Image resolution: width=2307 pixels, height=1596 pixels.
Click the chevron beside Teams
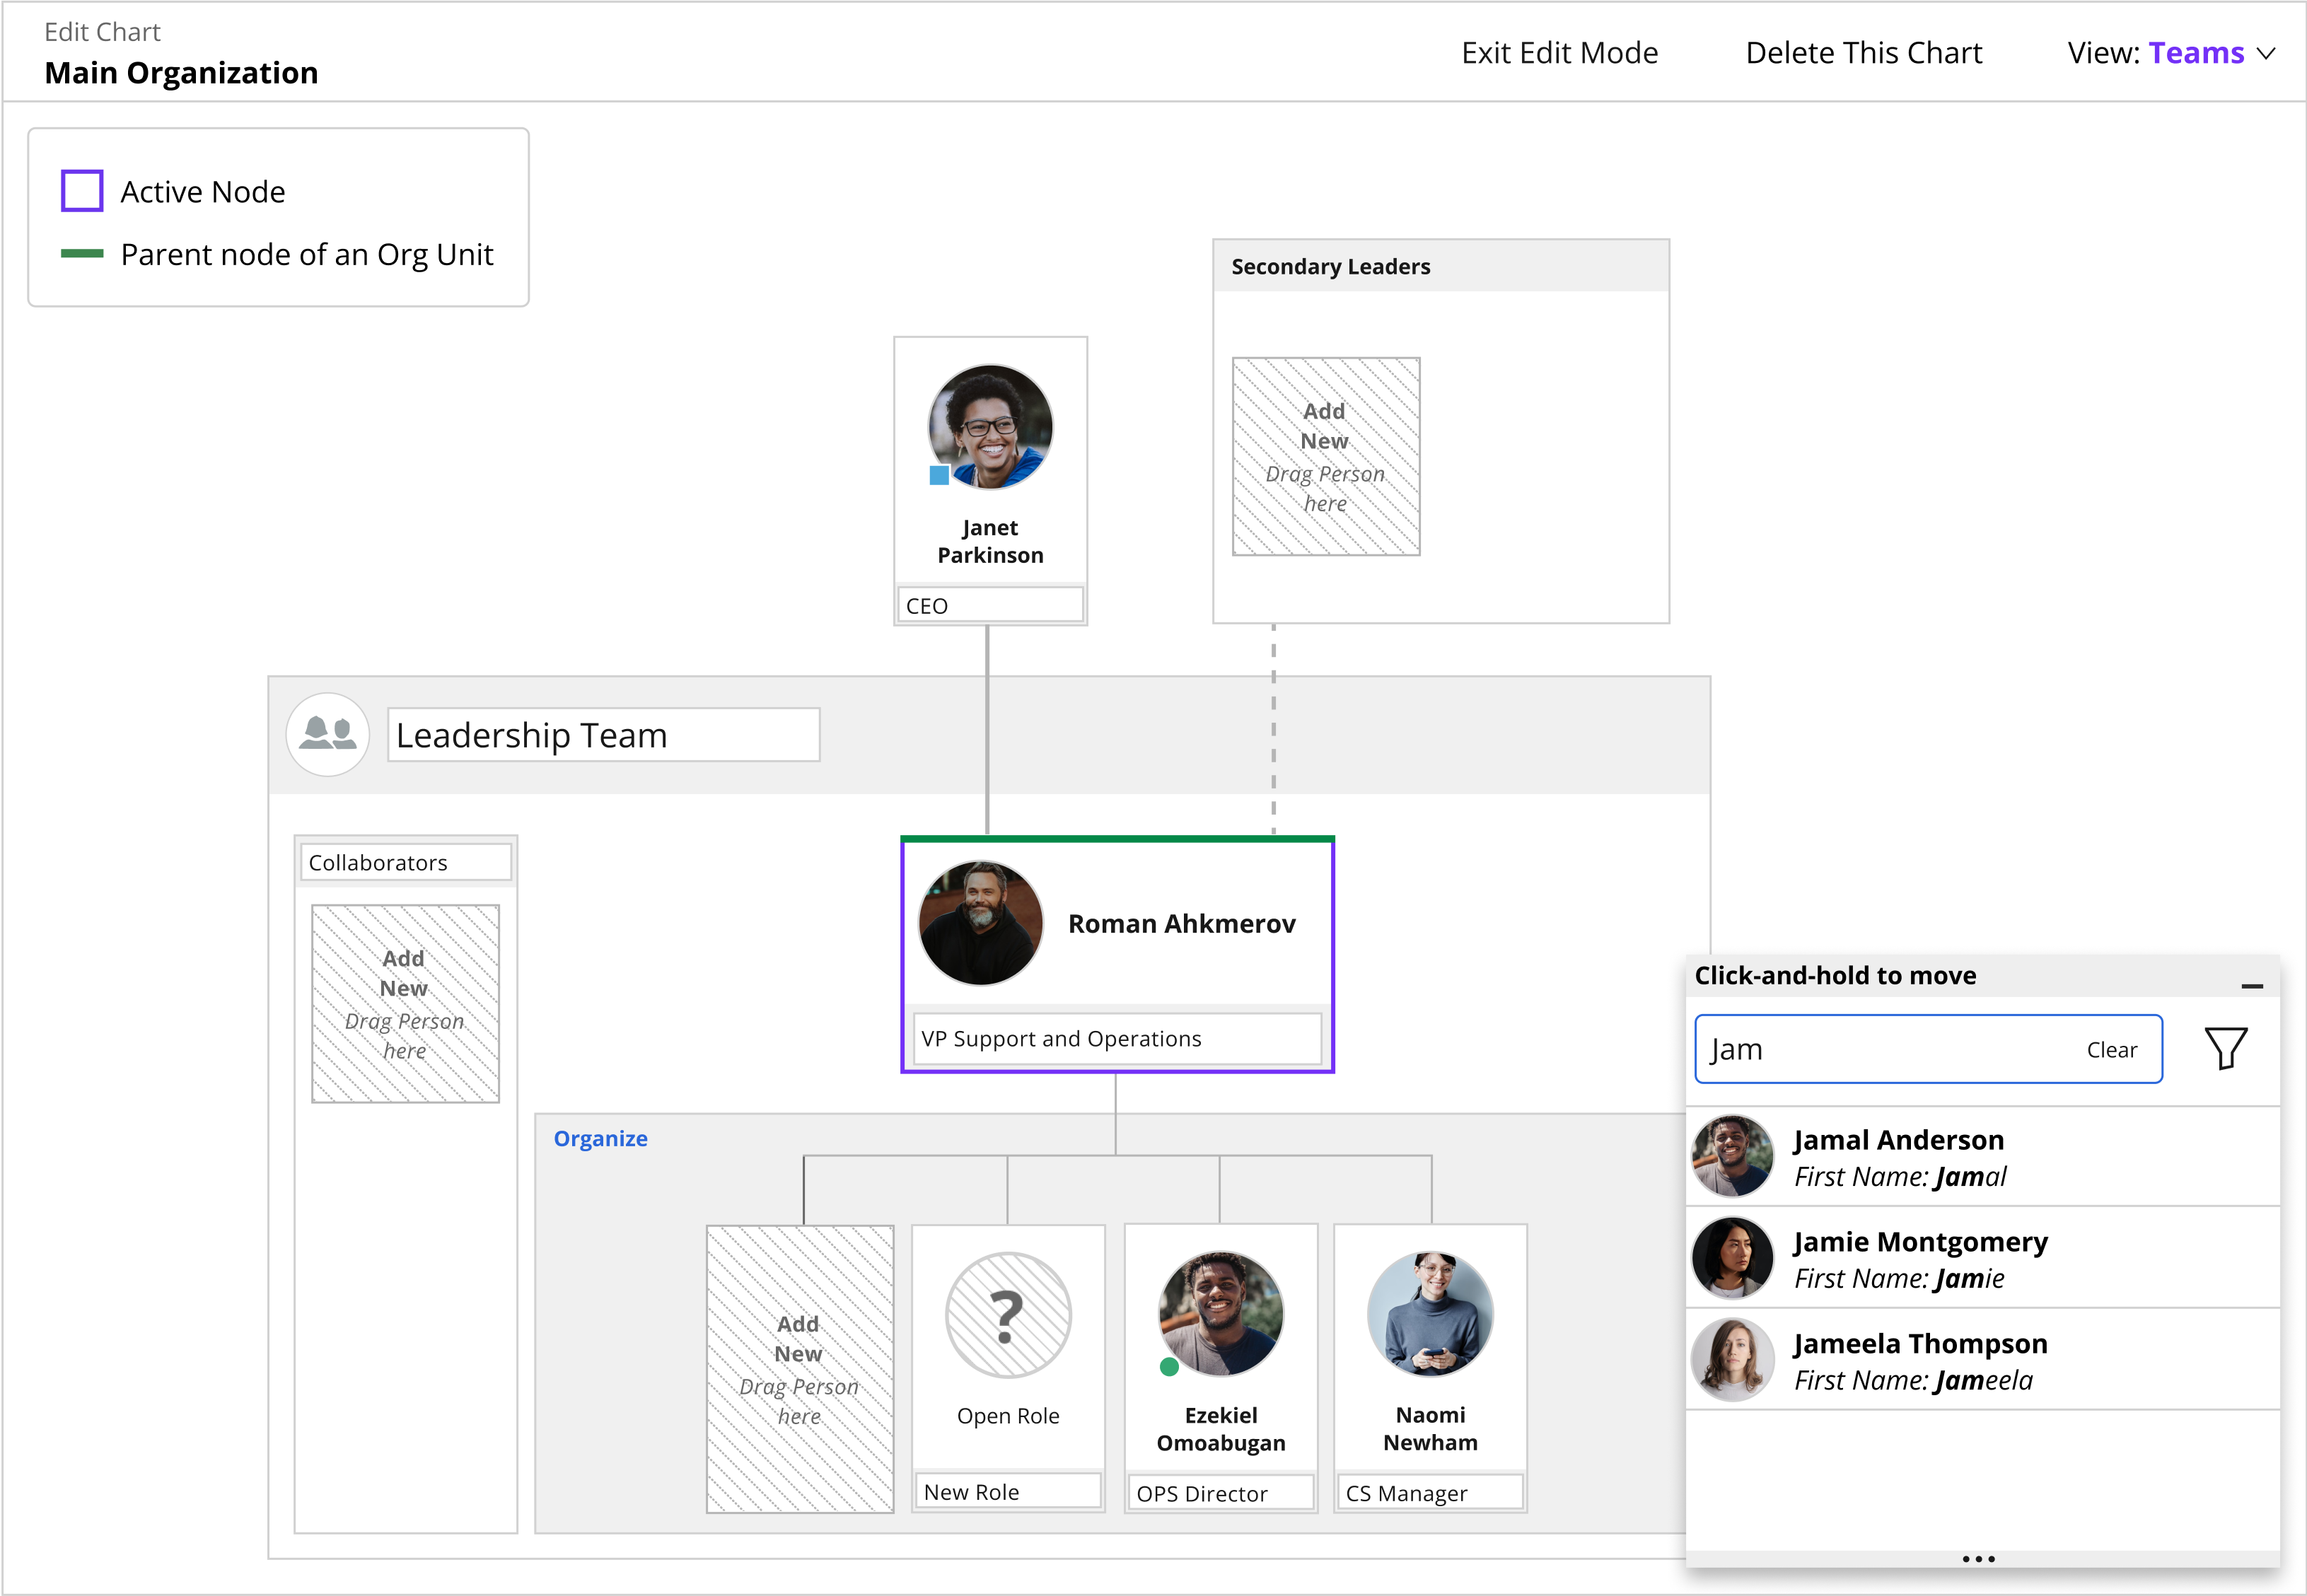coord(2266,54)
